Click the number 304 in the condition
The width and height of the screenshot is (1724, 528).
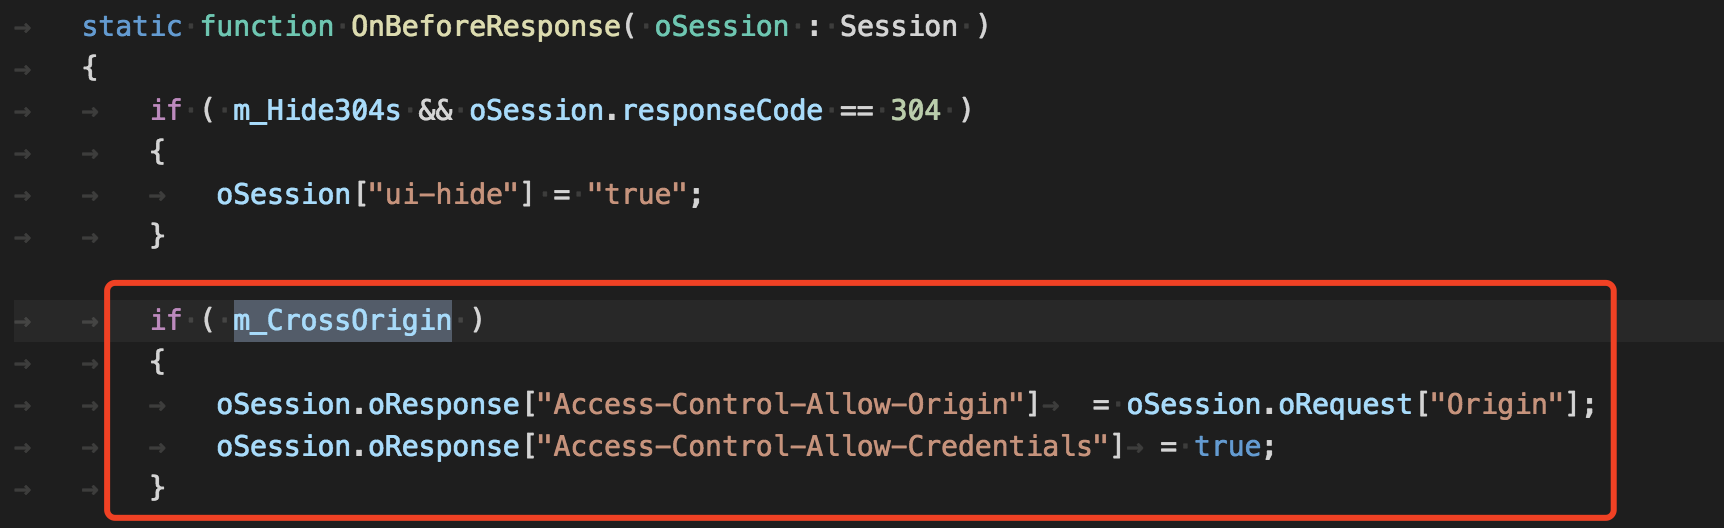pyautogui.click(x=915, y=110)
